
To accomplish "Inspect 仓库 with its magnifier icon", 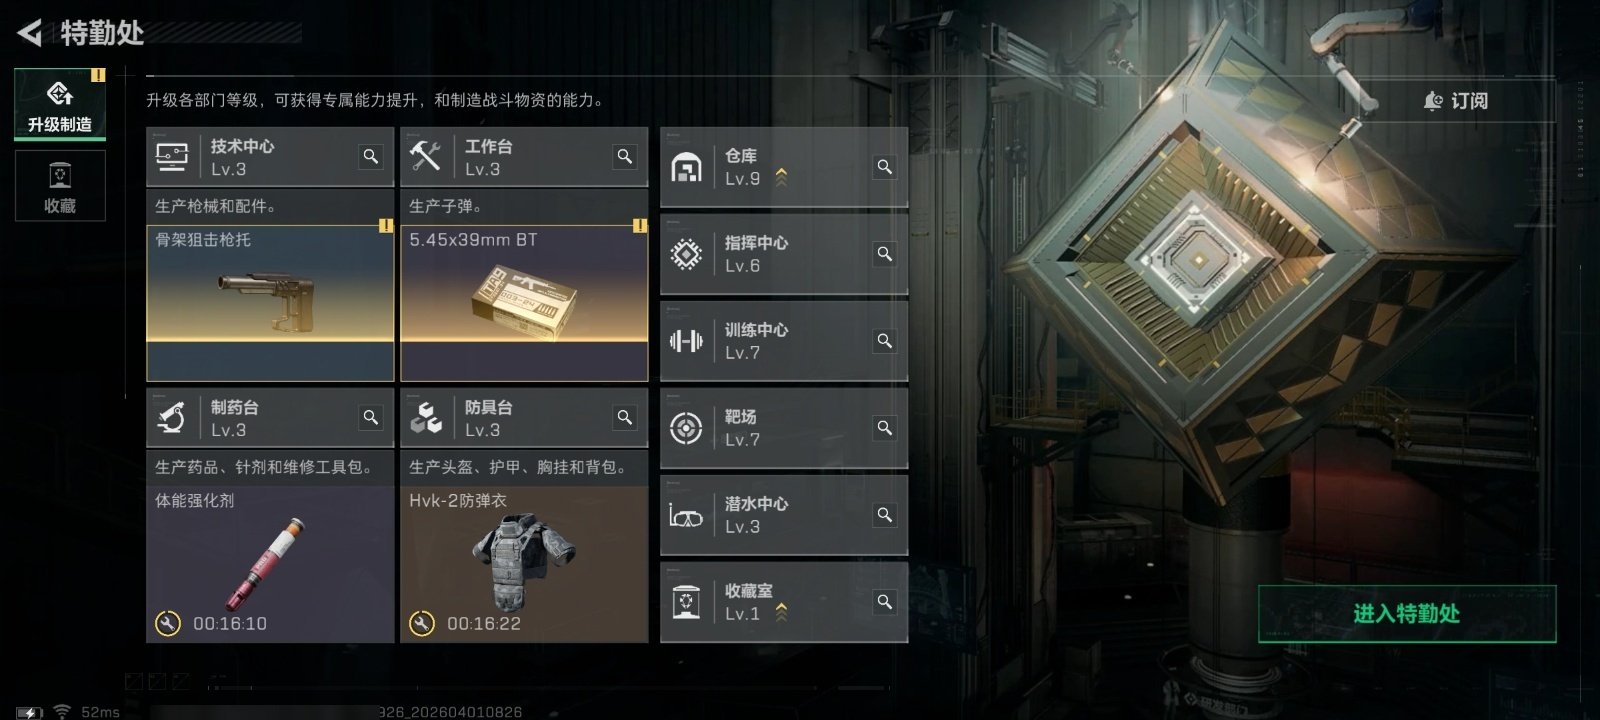I will [x=885, y=167].
